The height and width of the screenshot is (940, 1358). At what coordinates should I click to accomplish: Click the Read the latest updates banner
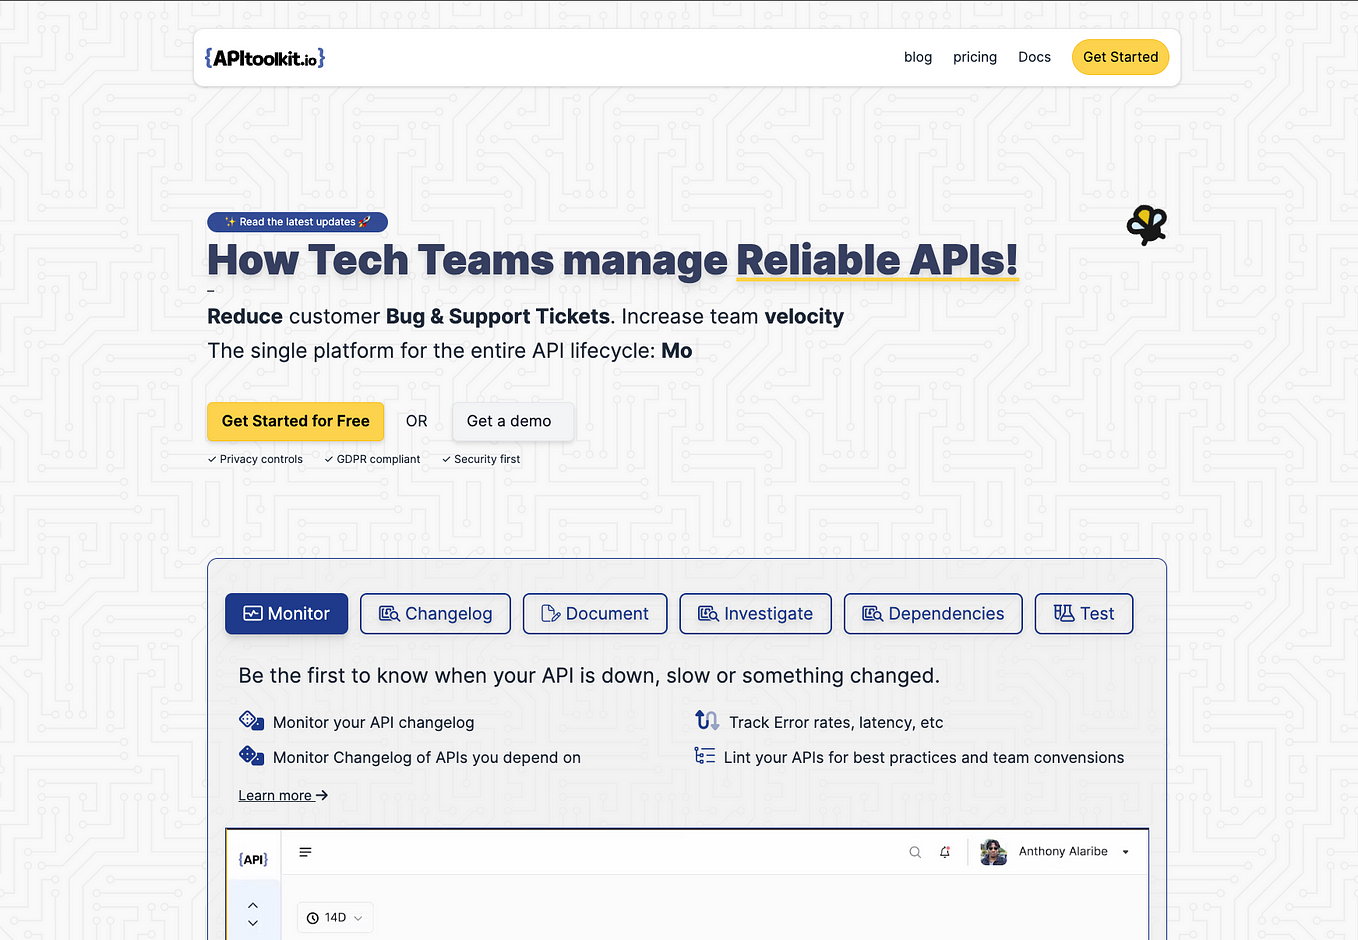[x=297, y=222]
